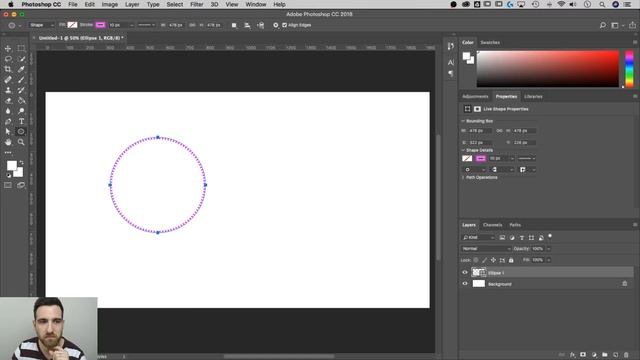Expand the Path Operations section
Viewport: 640px width, 360px height.
(x=463, y=178)
